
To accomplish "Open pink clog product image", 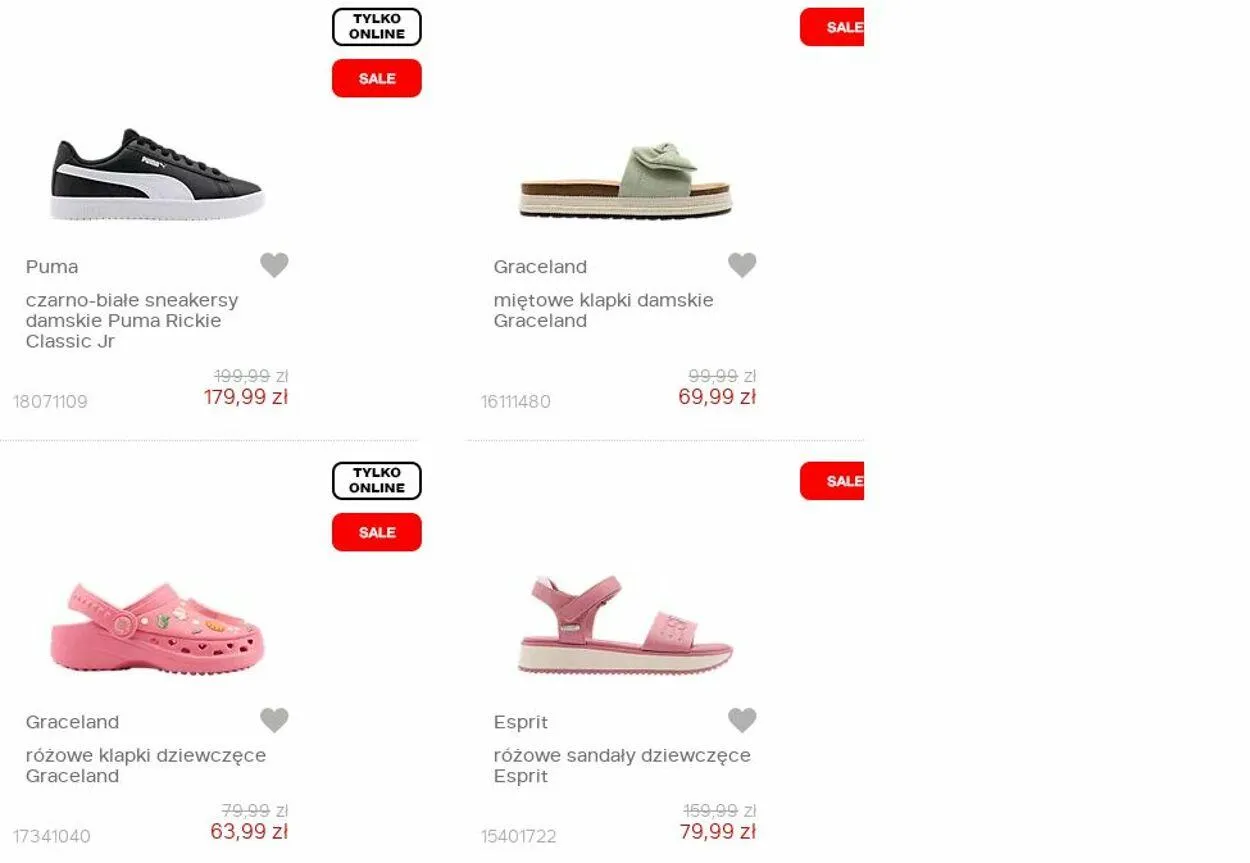I will point(157,628).
